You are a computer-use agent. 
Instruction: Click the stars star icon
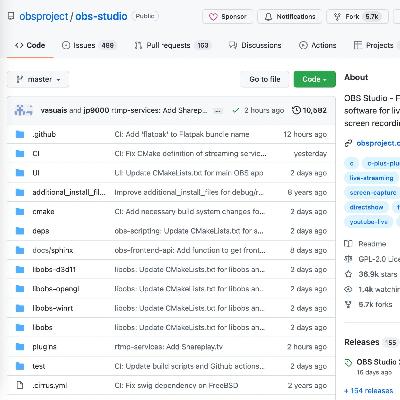[x=348, y=274]
